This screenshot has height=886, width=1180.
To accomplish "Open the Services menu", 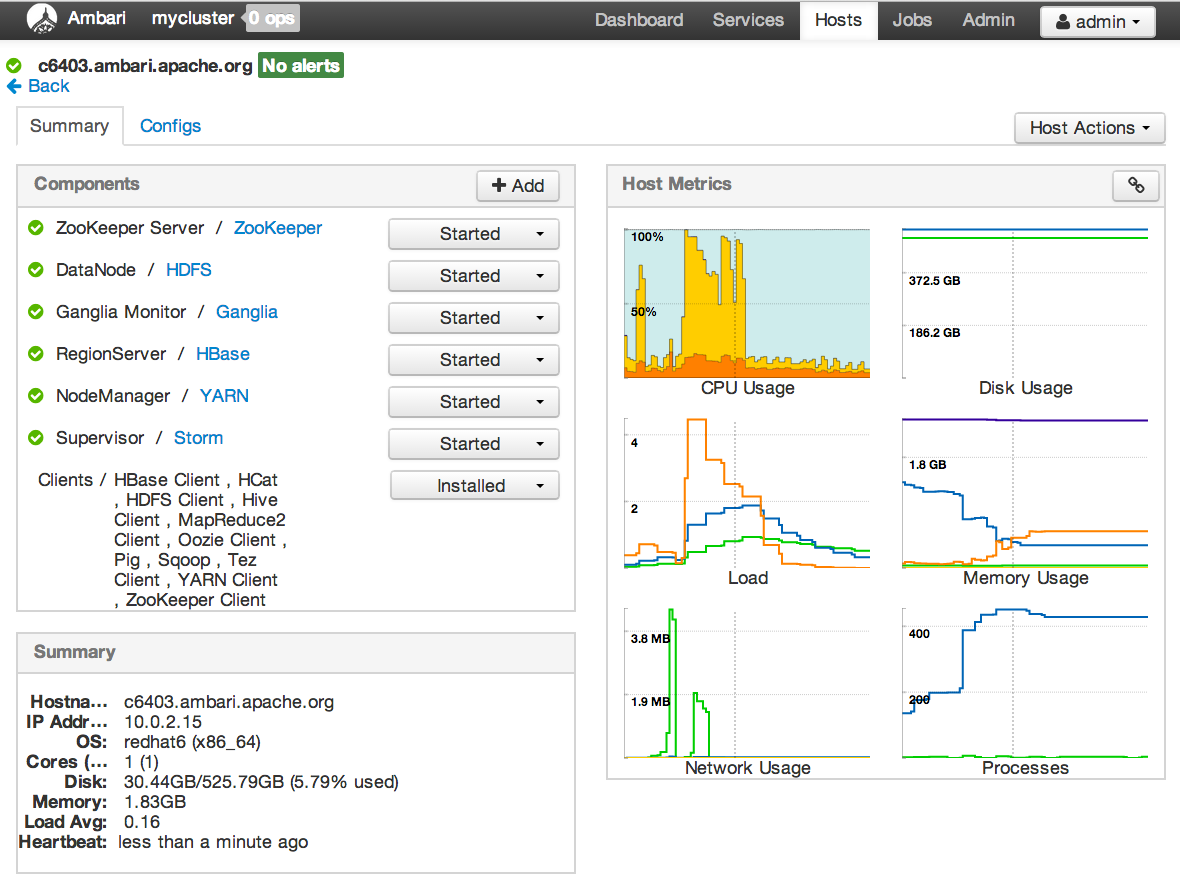I will coord(748,20).
